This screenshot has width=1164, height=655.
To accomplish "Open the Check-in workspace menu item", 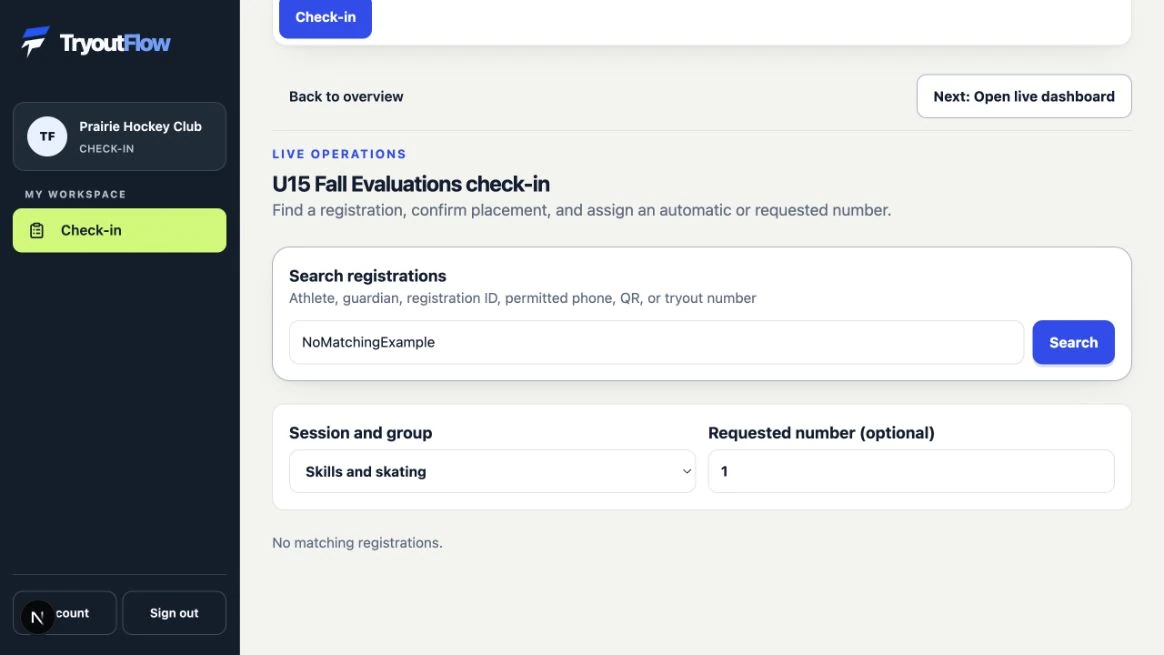I will [120, 230].
